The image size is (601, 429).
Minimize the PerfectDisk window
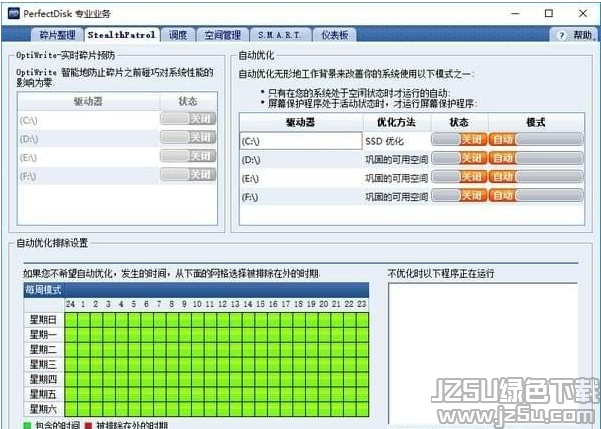[516, 13]
